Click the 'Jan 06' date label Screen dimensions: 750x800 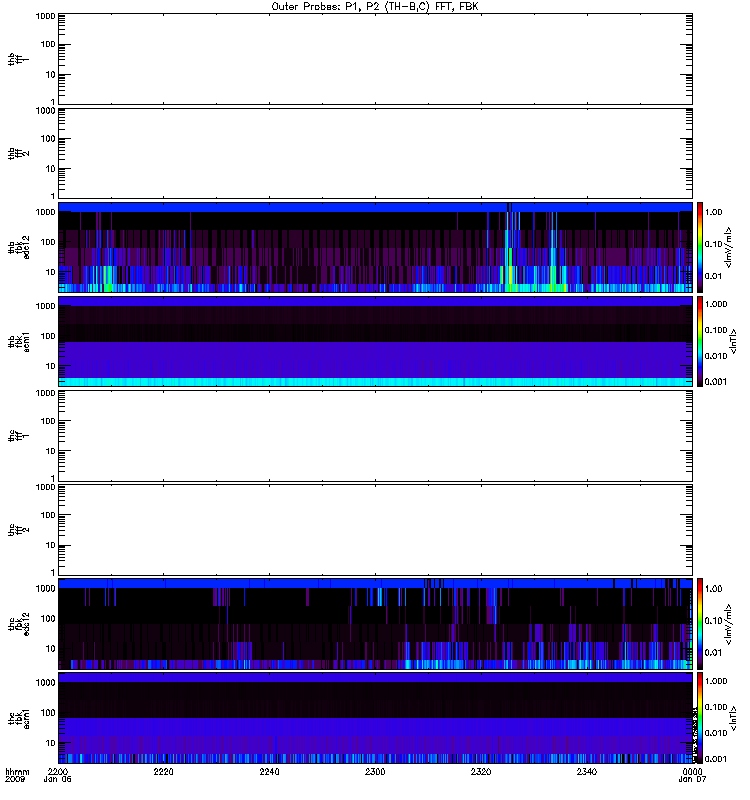(58, 780)
